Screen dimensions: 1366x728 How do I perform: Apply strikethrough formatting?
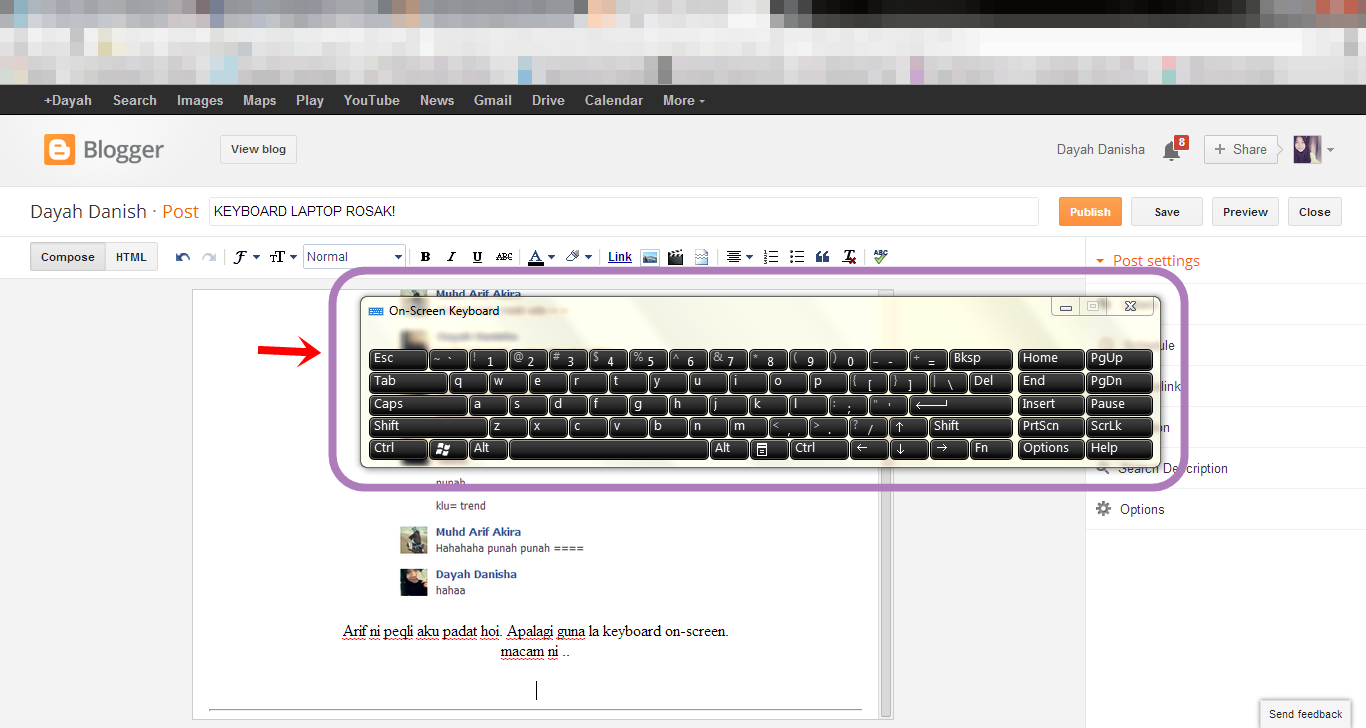pos(504,257)
